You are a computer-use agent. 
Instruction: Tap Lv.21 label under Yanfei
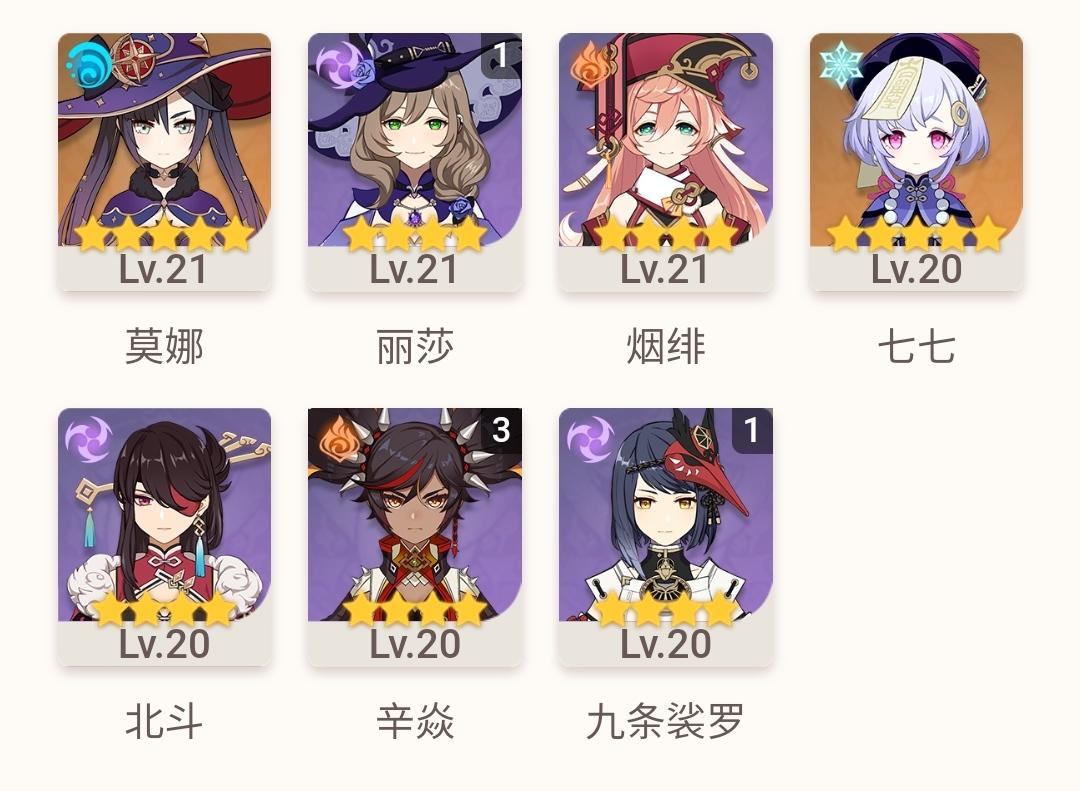665,269
